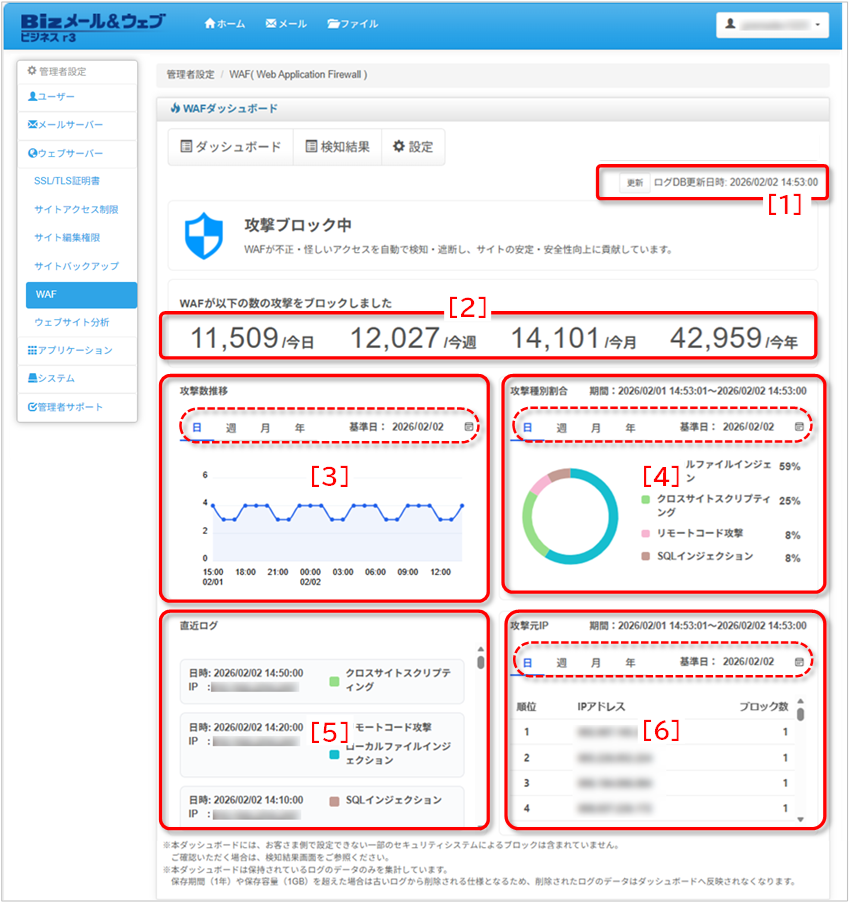Viewport: 850px width, 905px height.
Task: Click the blue shield icon beside 攻撃ブロック中
Action: pos(203,235)
